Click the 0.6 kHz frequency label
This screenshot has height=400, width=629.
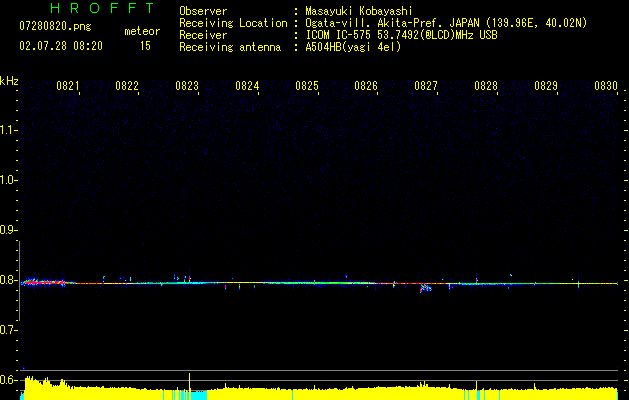pos(8,380)
